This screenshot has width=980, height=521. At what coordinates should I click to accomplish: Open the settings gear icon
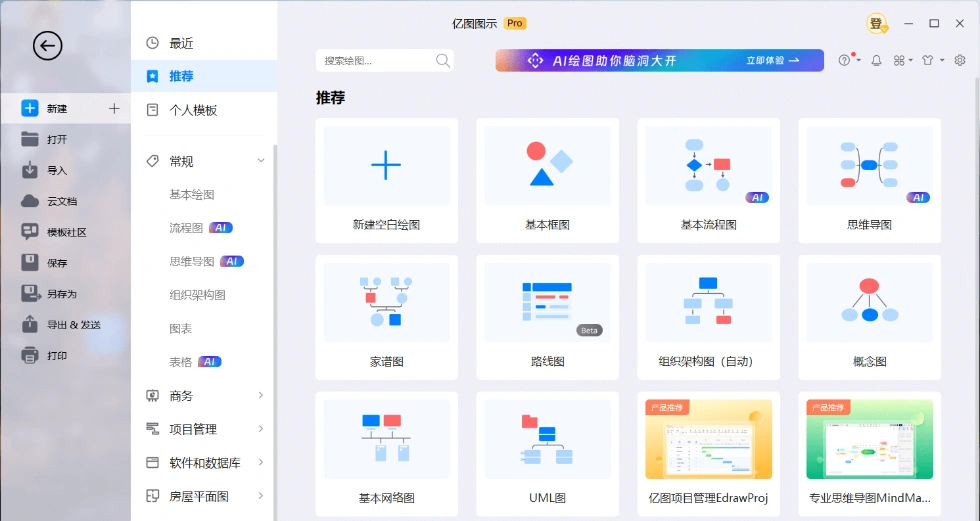[960, 61]
